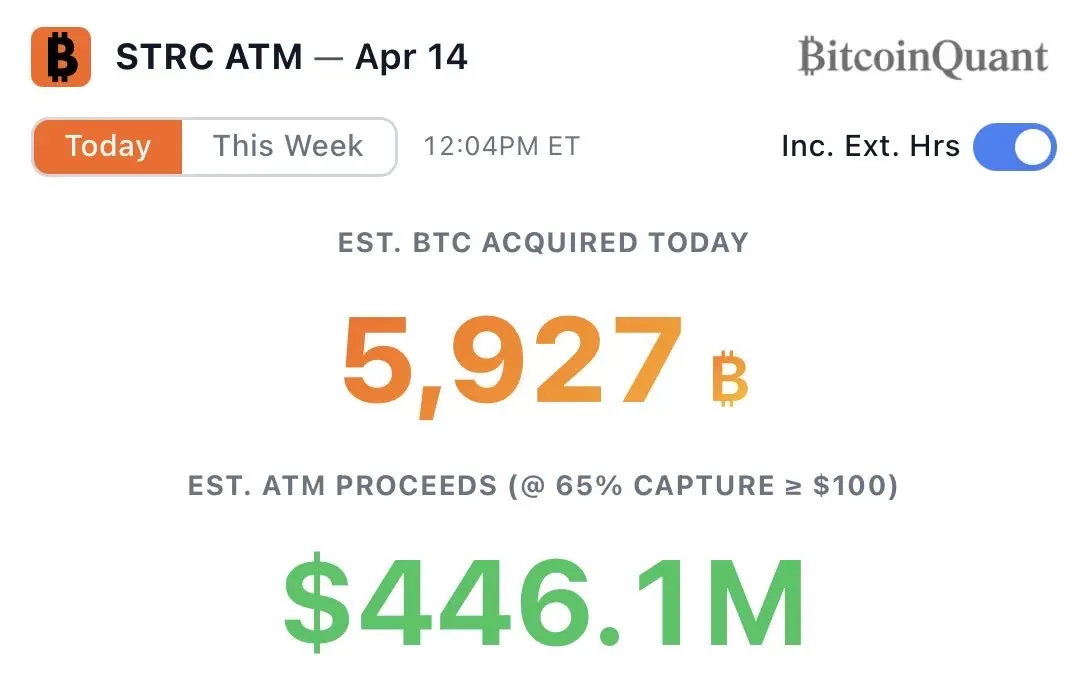Click the $446.1M ATM proceeds value

543,602
